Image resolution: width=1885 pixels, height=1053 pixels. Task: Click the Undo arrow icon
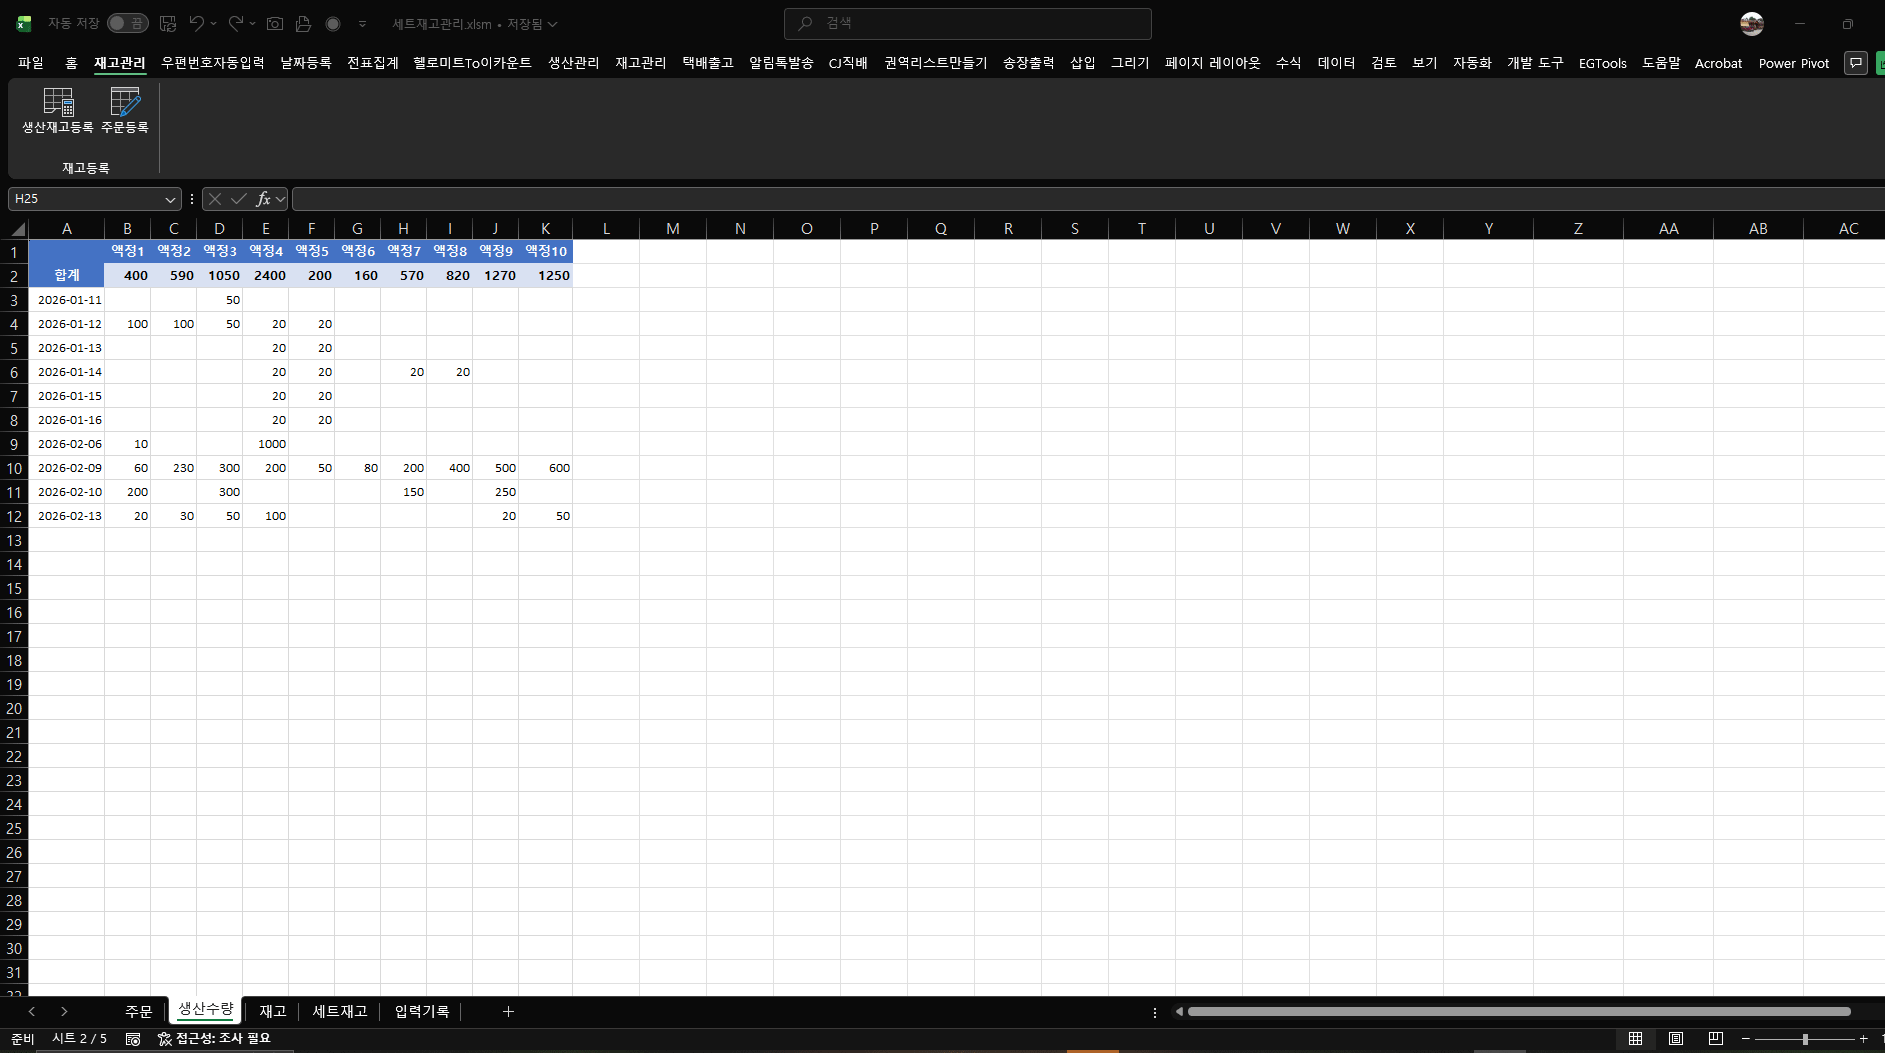click(x=197, y=23)
